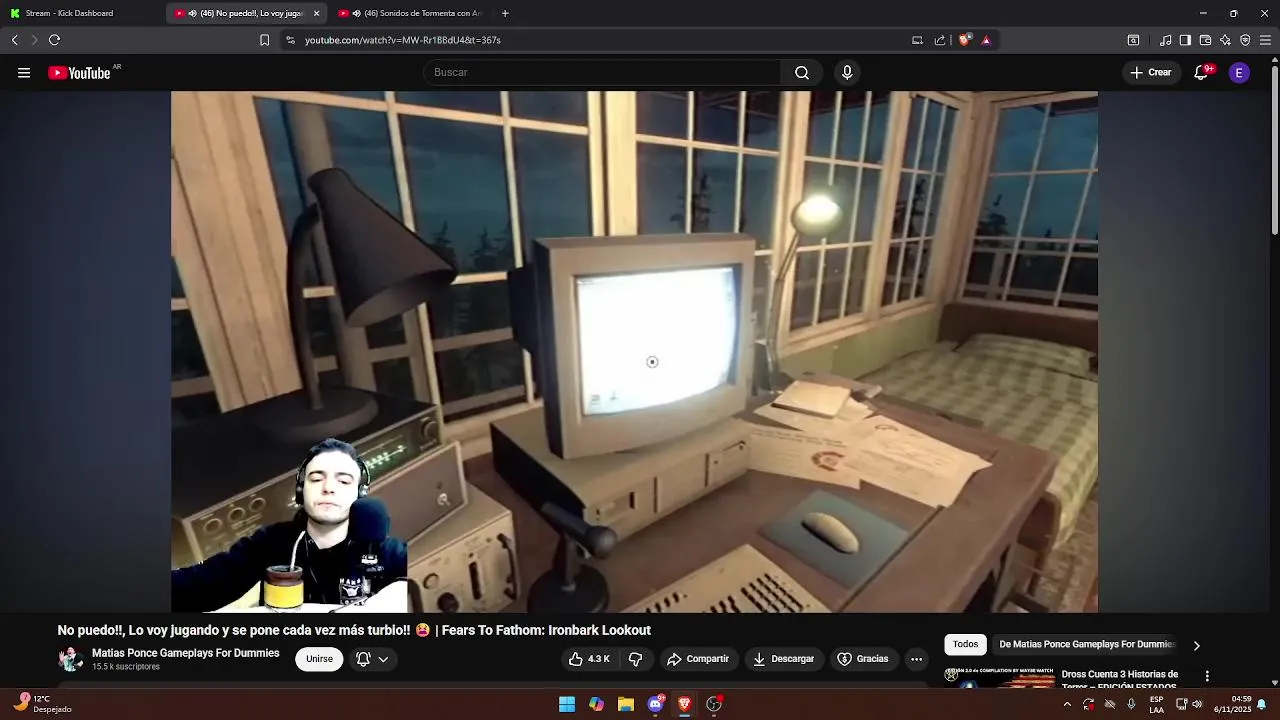
Task: Open the Crear create menu
Action: coord(1151,73)
